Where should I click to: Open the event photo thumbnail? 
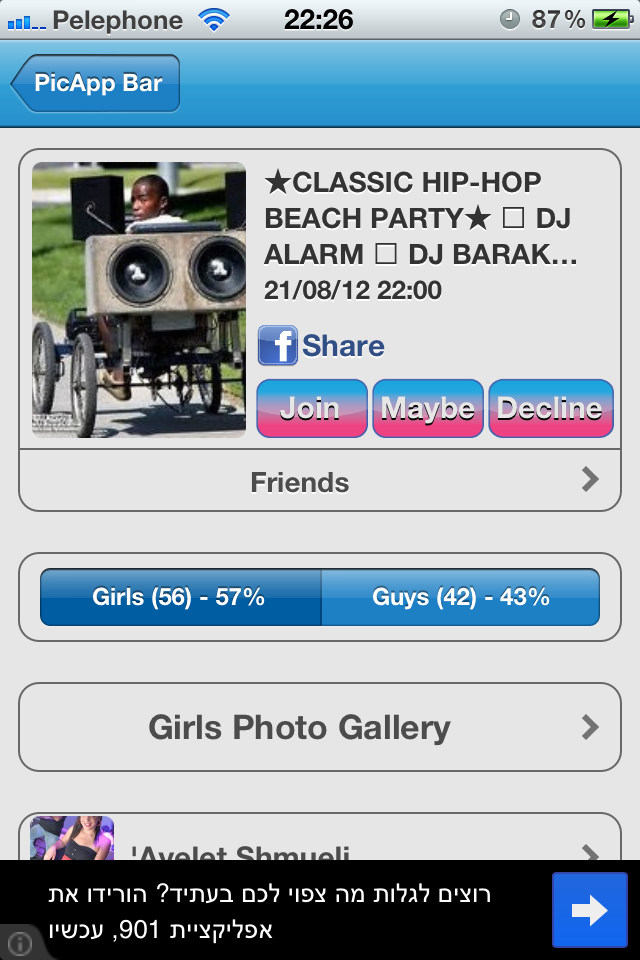coord(139,300)
